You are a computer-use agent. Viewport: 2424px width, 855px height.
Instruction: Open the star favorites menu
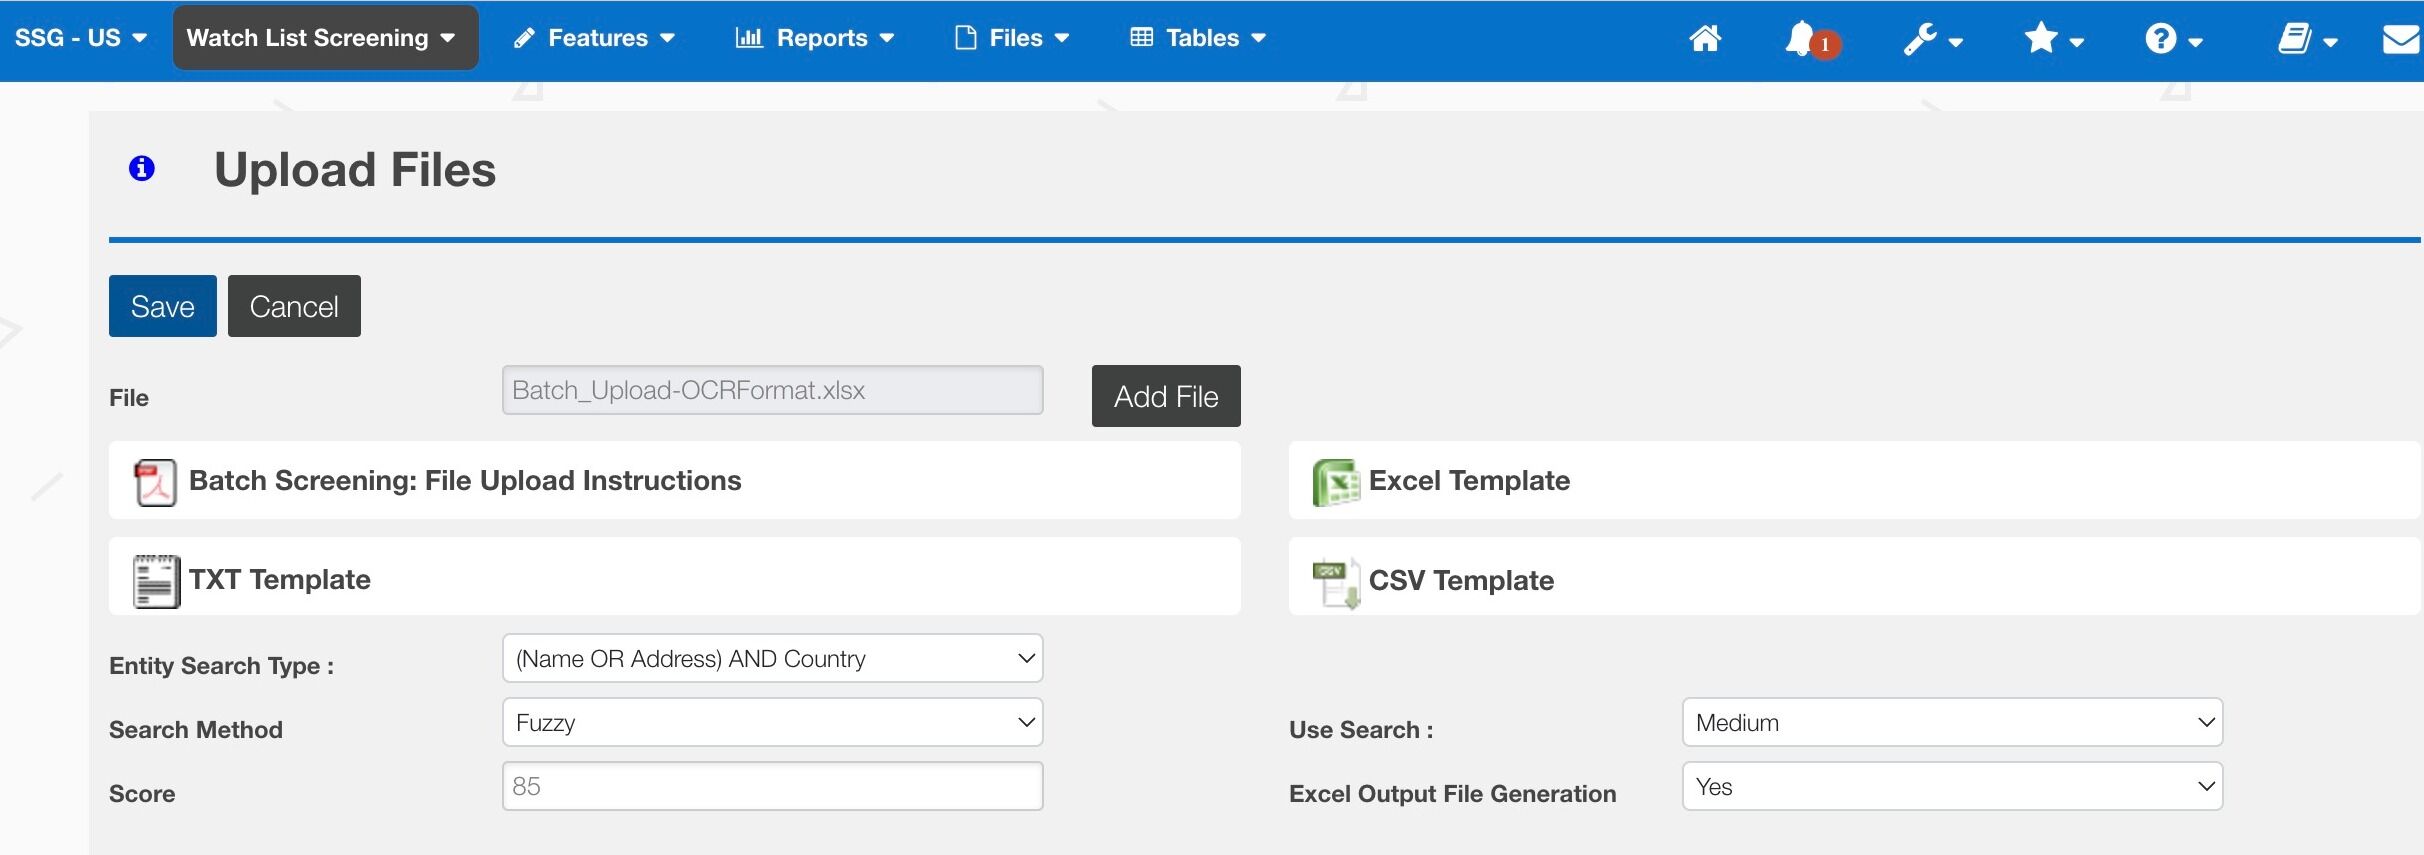pos(2053,39)
